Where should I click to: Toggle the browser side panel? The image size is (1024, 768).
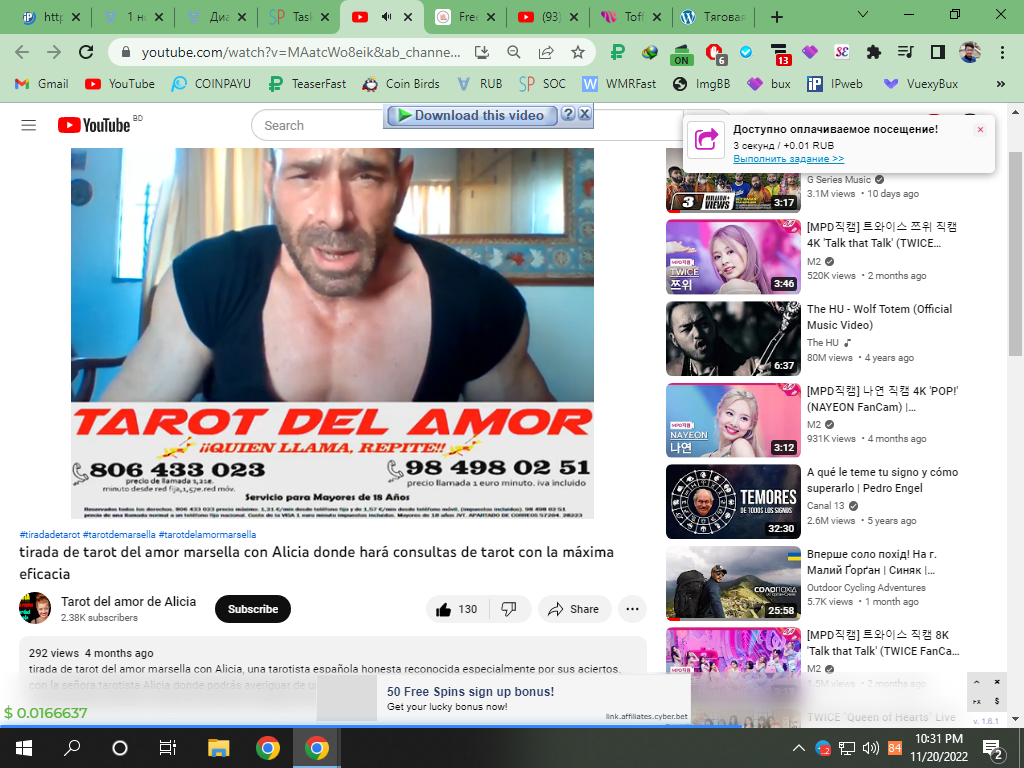tap(938, 52)
